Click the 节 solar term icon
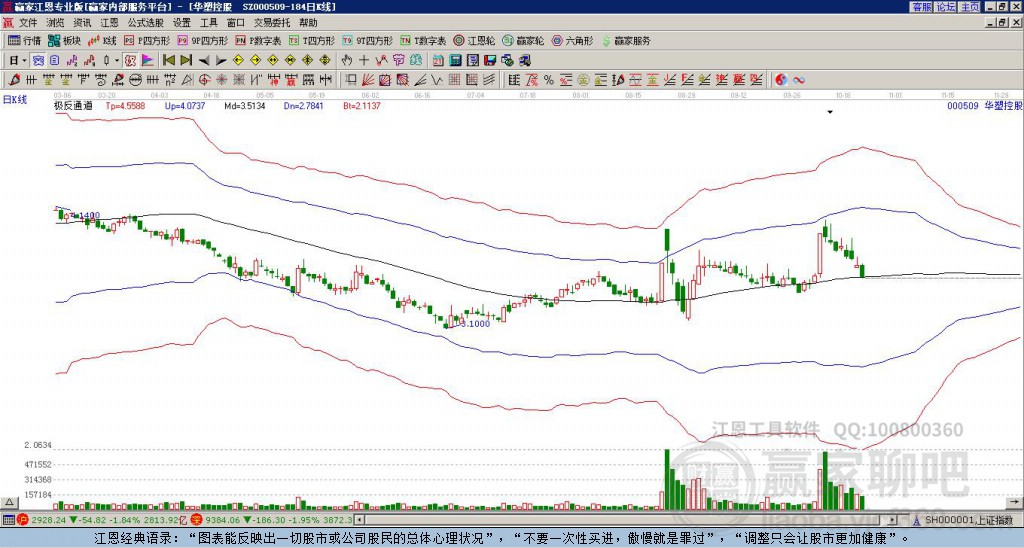Viewport: 1024px width, 548px height. pos(398,60)
